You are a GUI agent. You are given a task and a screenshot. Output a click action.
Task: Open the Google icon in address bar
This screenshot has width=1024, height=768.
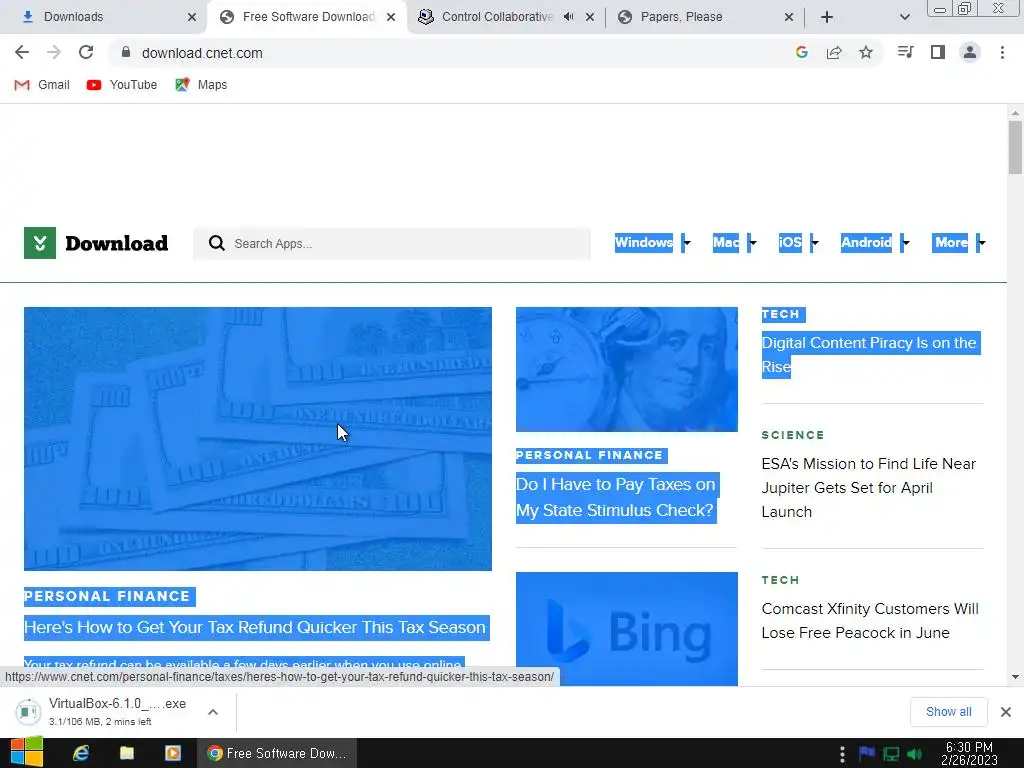802,52
